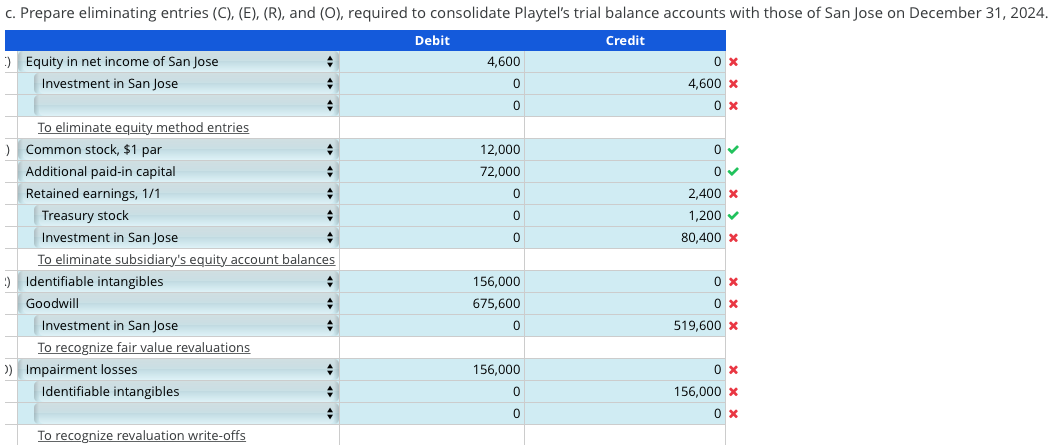Click the red X beside the 156,000 credit

point(733,392)
